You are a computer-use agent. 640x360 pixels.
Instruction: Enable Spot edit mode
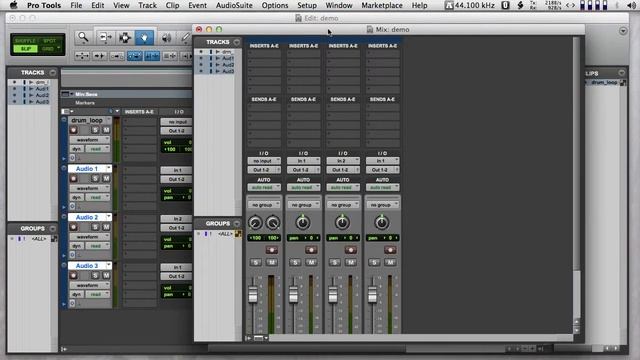point(49,41)
